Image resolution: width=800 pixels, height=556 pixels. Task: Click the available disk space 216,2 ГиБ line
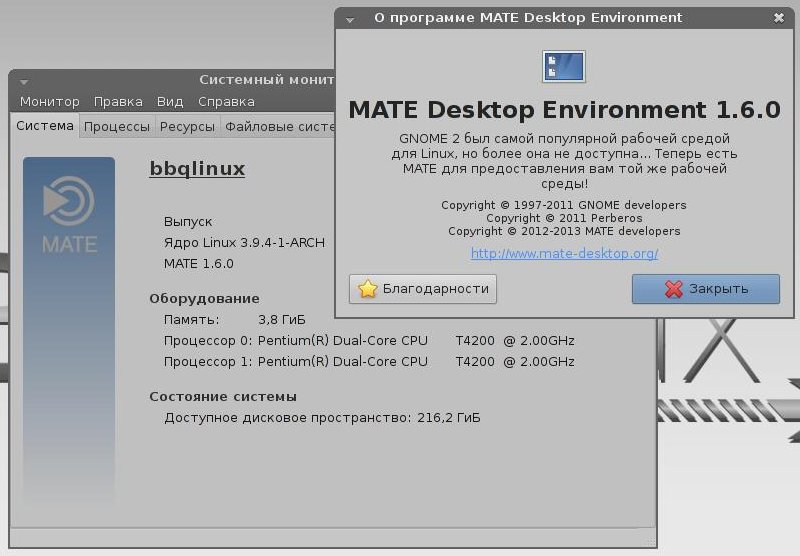point(322,418)
